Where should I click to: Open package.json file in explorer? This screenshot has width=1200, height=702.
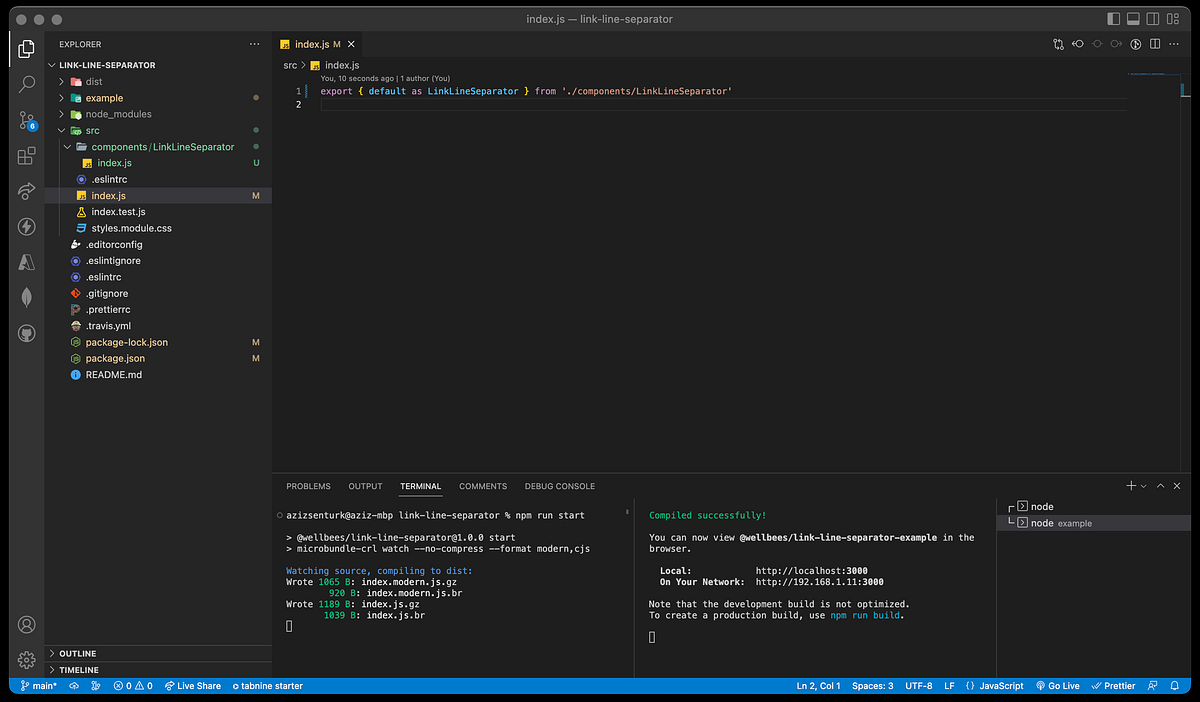coord(115,358)
